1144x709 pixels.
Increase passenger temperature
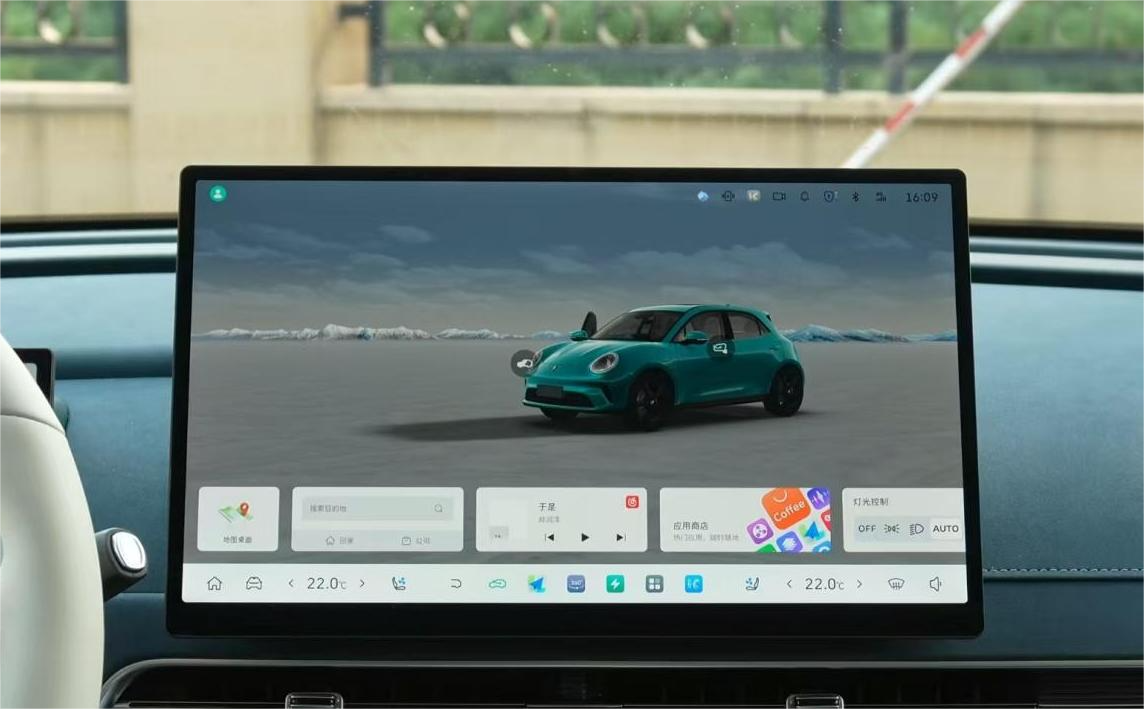pos(859,584)
